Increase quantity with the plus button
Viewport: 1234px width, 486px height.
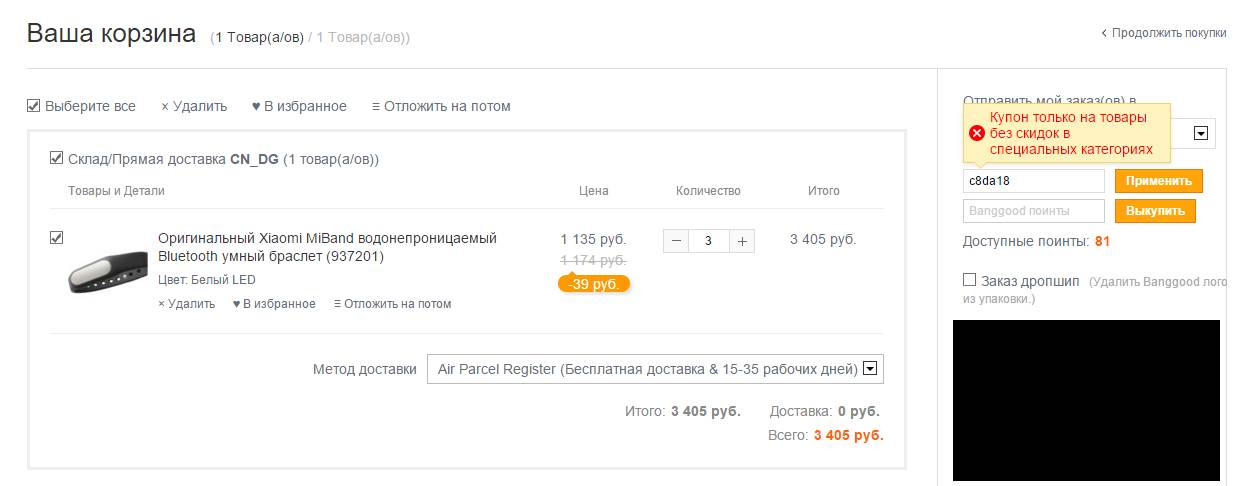click(x=742, y=241)
